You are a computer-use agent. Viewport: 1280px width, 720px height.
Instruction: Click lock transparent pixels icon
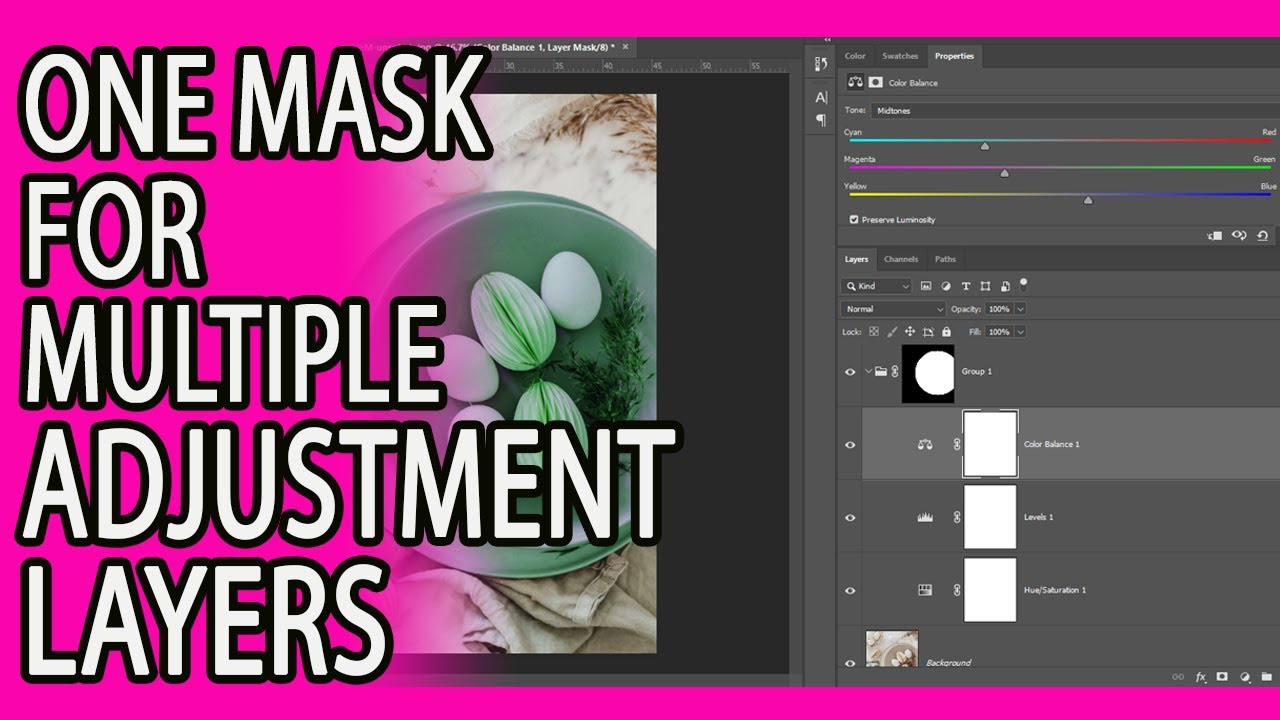[873, 331]
